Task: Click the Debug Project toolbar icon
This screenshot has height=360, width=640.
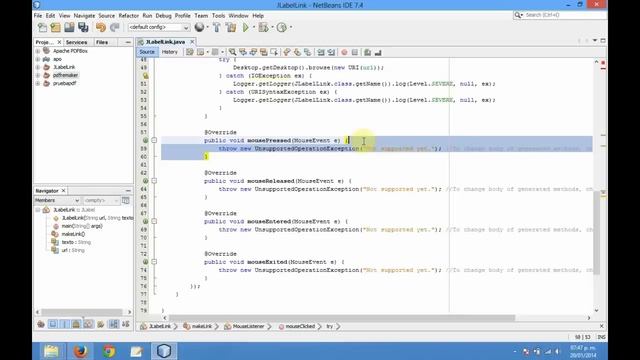Action: click(x=263, y=27)
